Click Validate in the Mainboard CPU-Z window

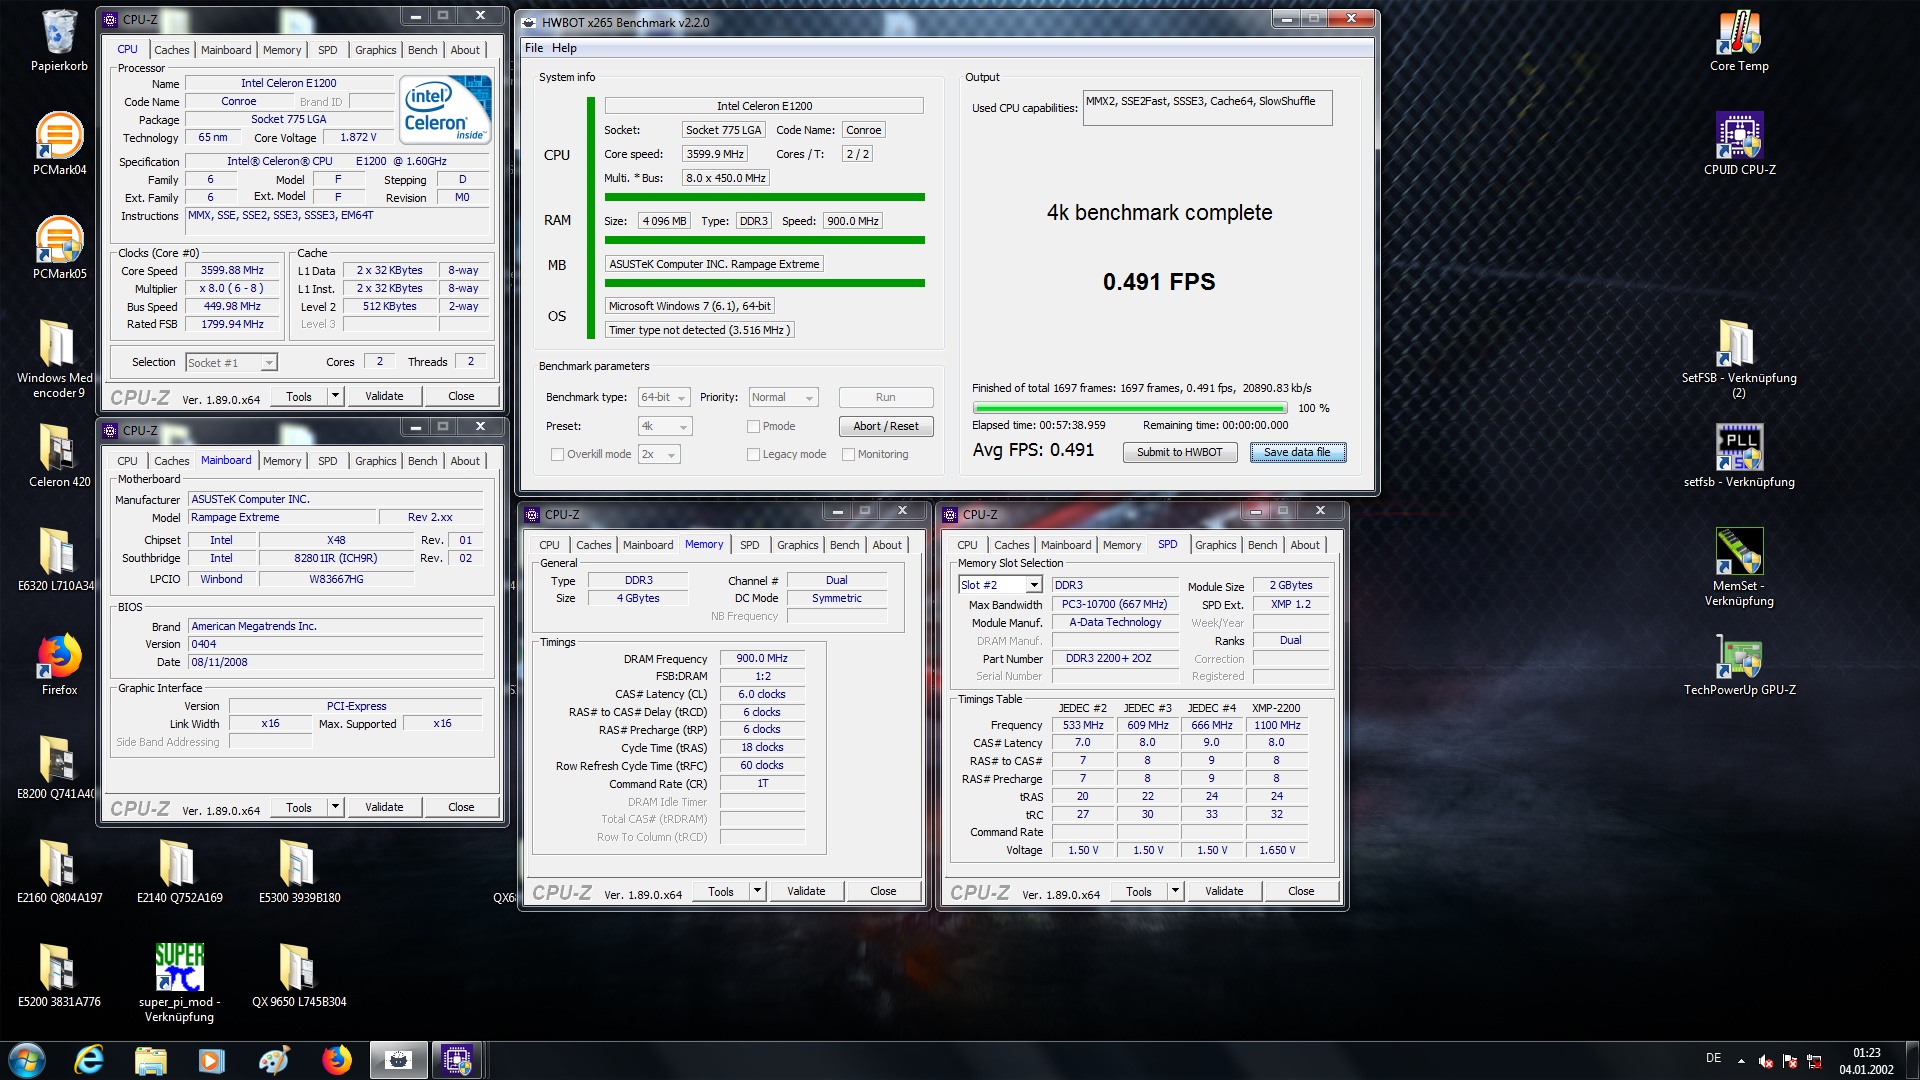coord(384,807)
